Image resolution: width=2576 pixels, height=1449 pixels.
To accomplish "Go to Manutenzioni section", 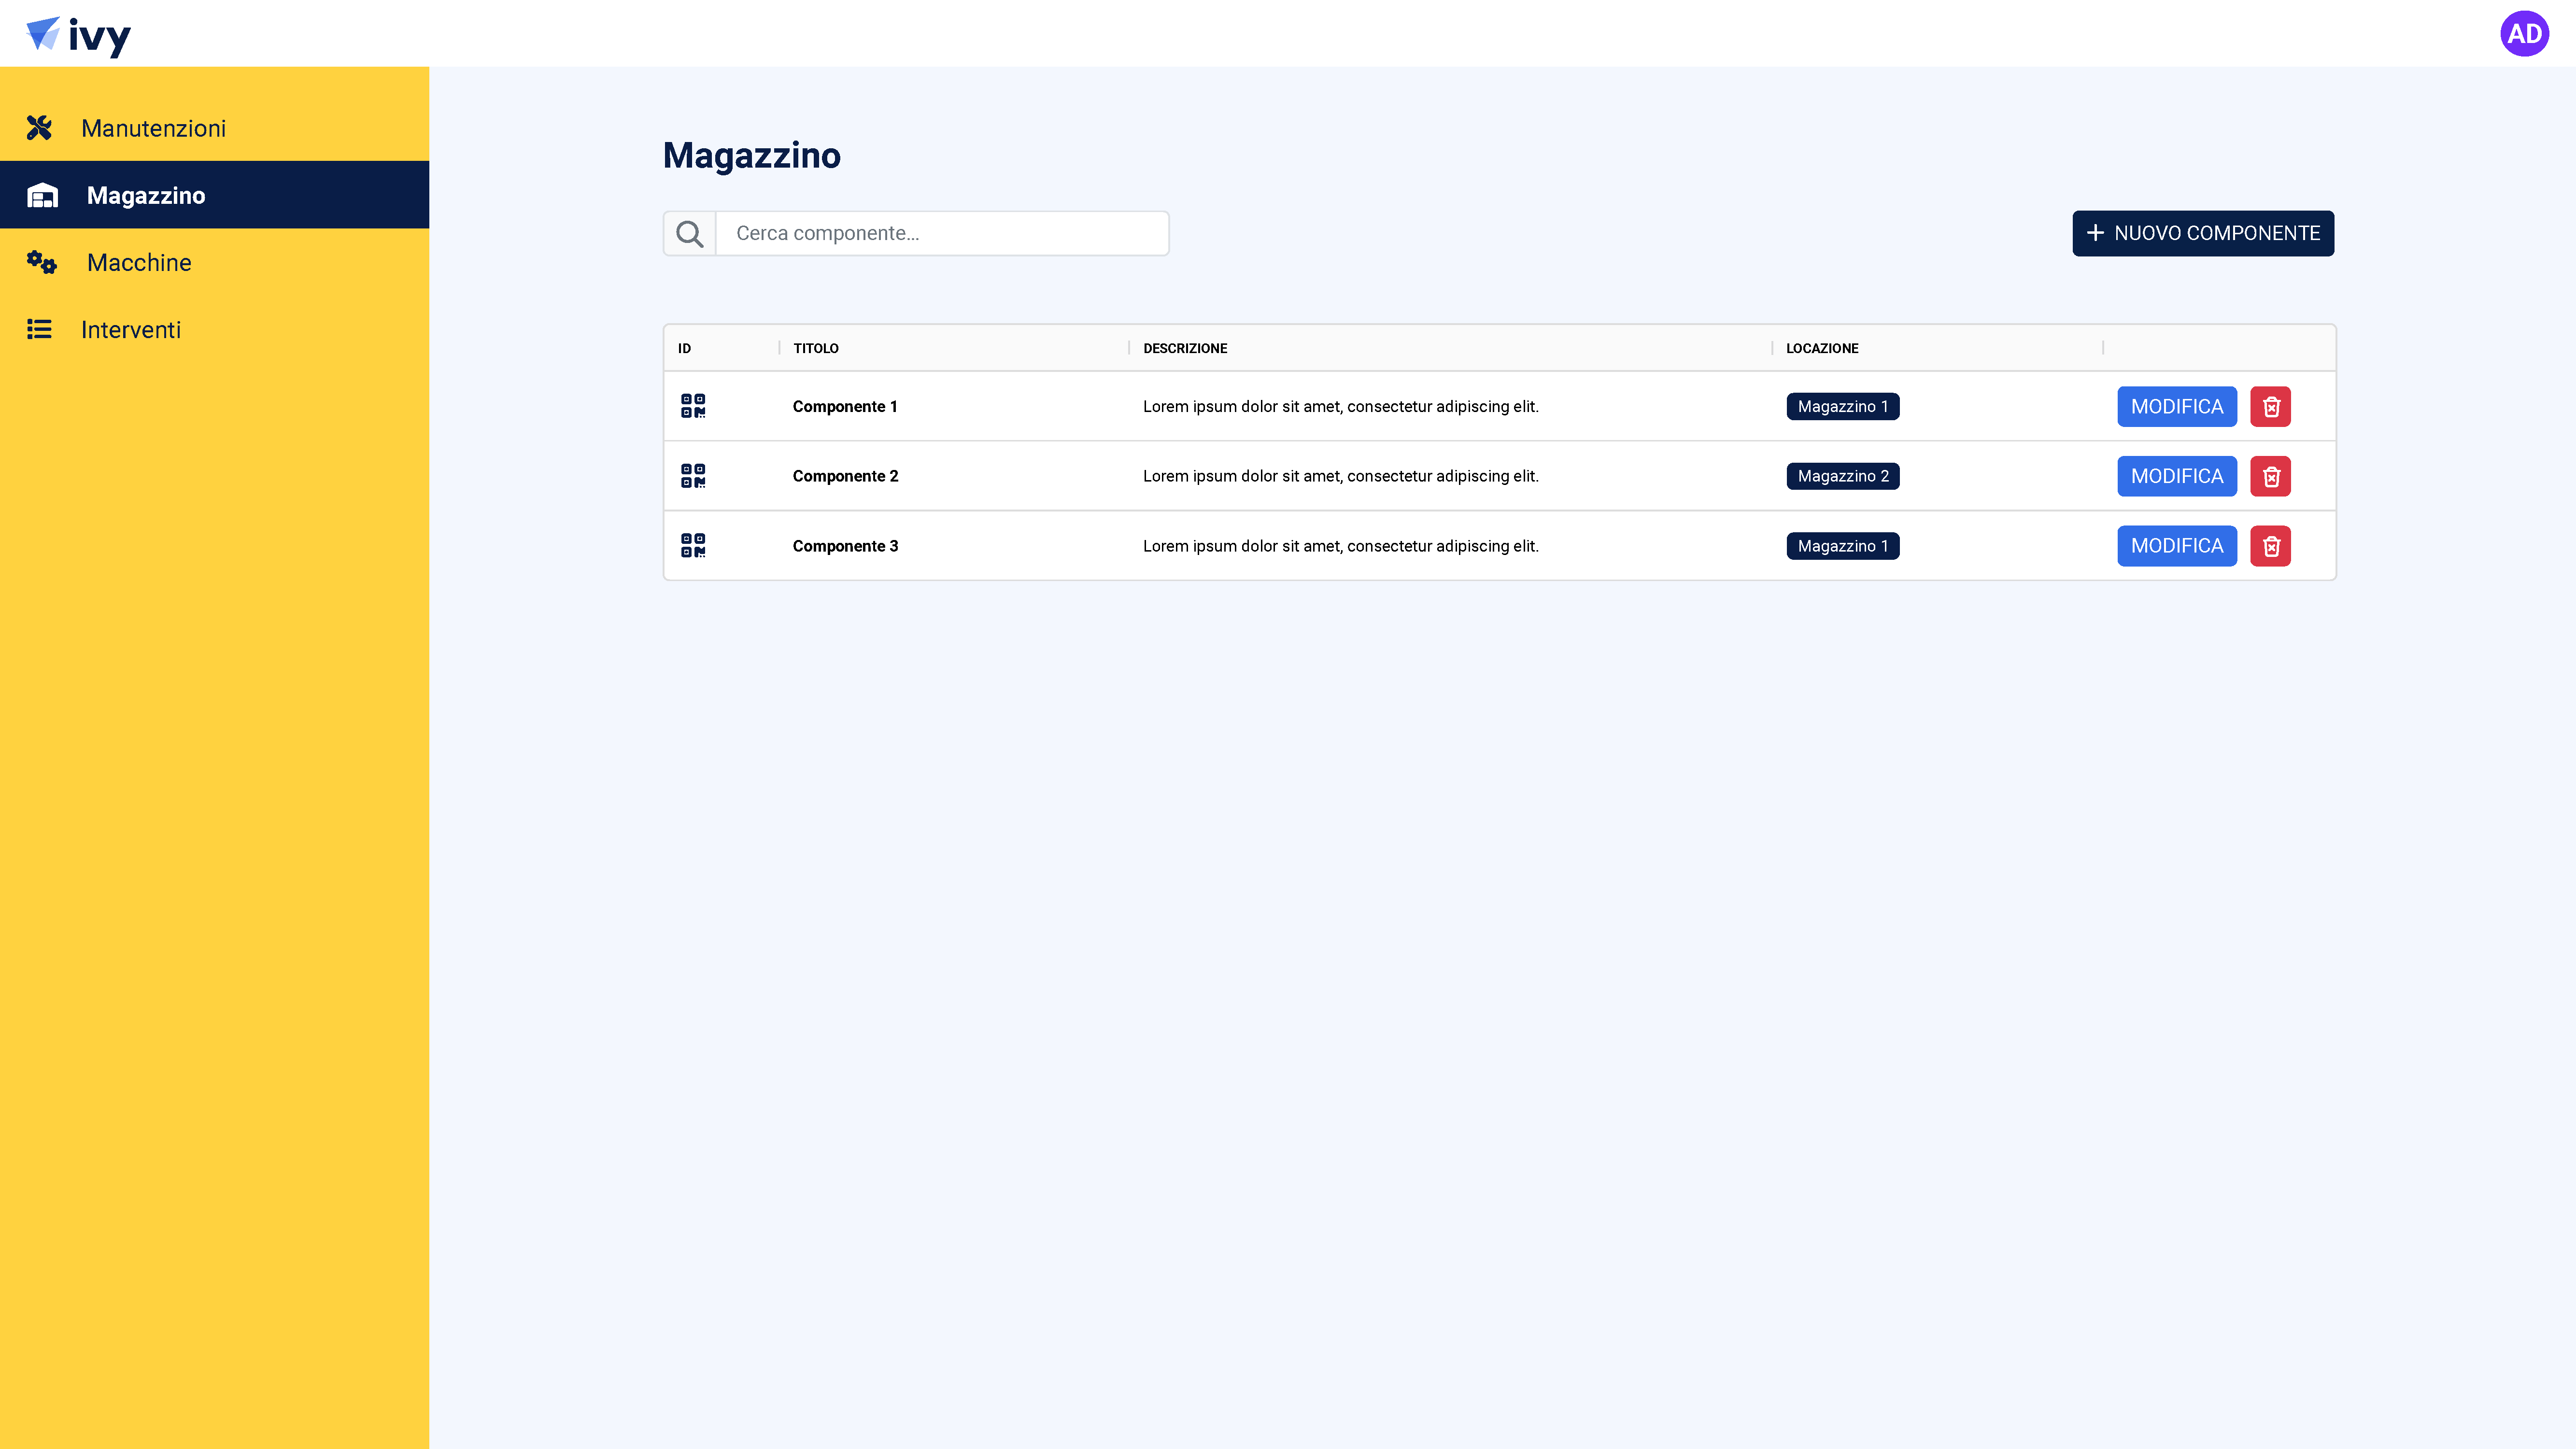I will (x=215, y=128).
